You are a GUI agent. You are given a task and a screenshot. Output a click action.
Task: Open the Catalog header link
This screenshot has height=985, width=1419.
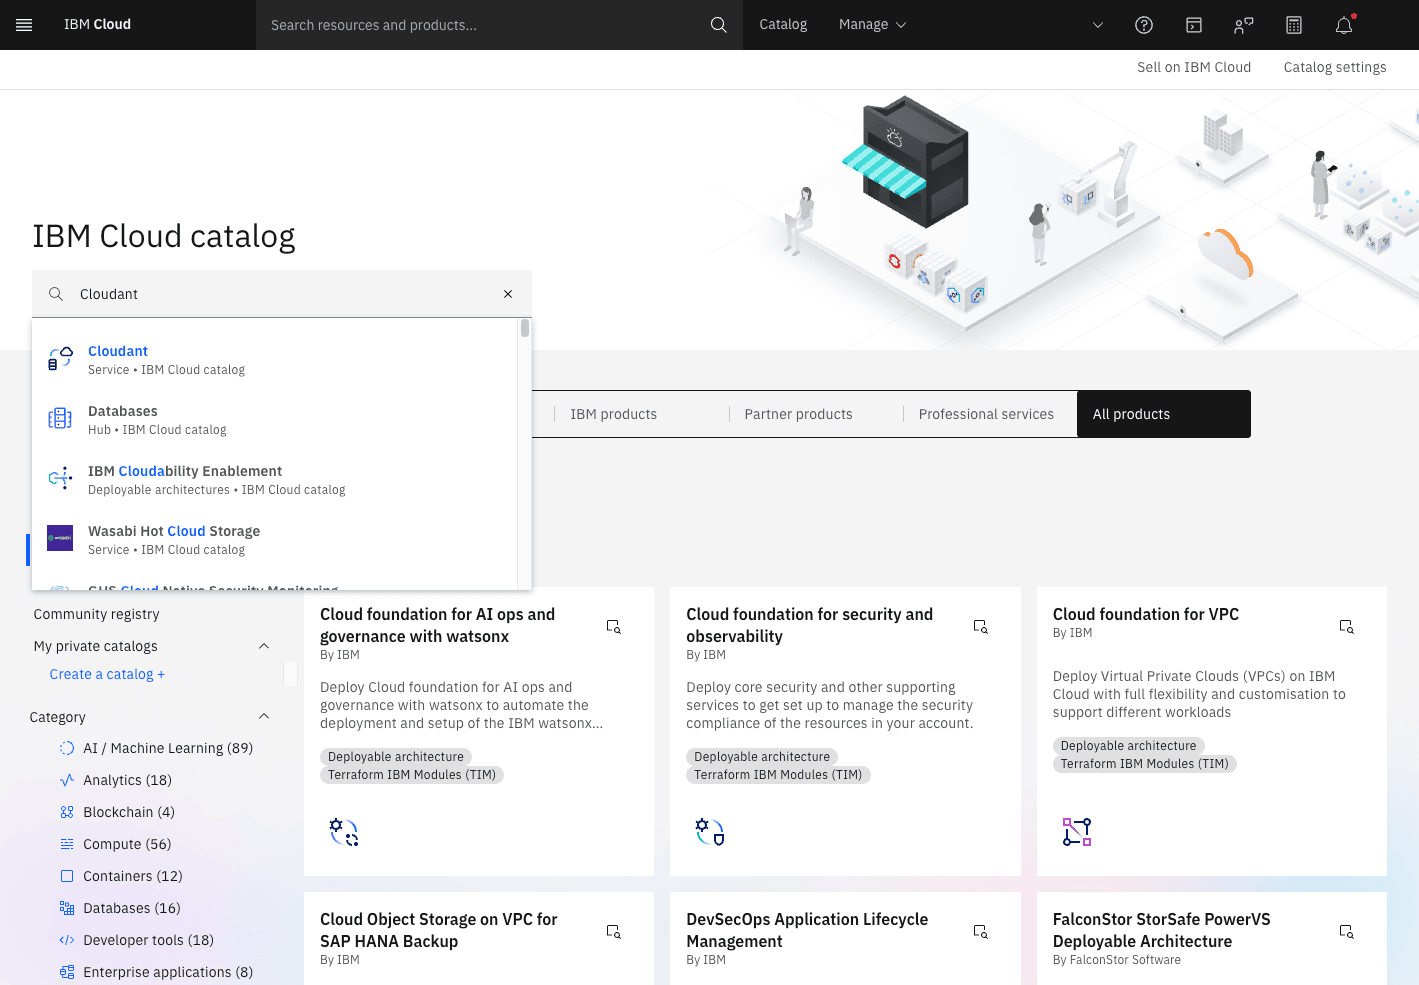tap(783, 25)
